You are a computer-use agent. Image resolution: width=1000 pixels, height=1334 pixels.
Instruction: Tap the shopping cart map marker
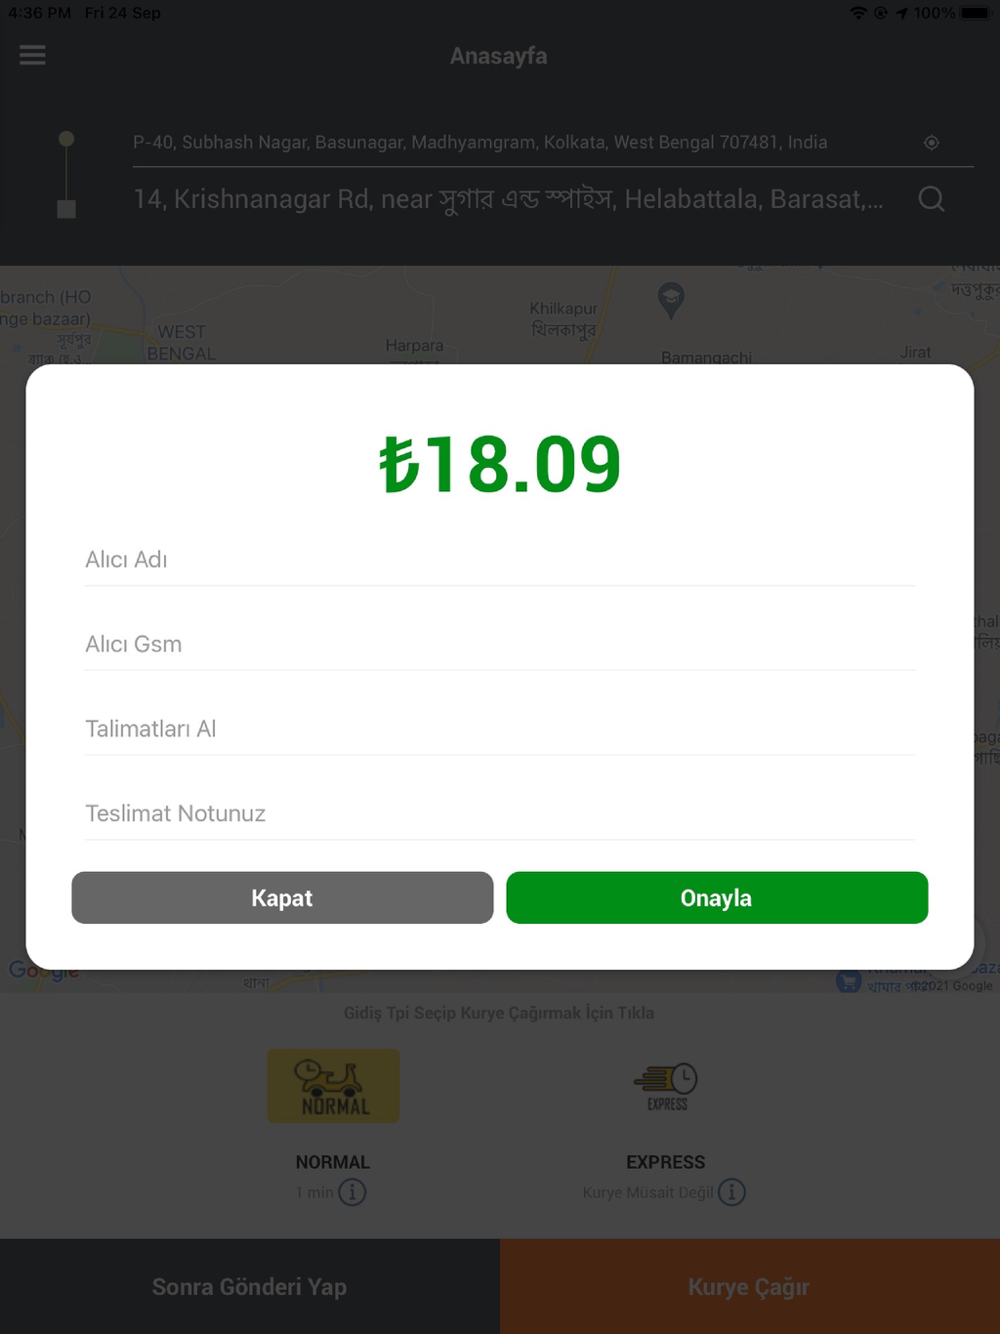coord(848,982)
